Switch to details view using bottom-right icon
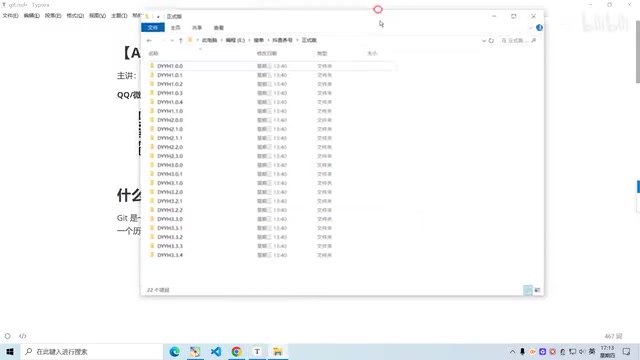This screenshot has width=640, height=360. [528, 290]
